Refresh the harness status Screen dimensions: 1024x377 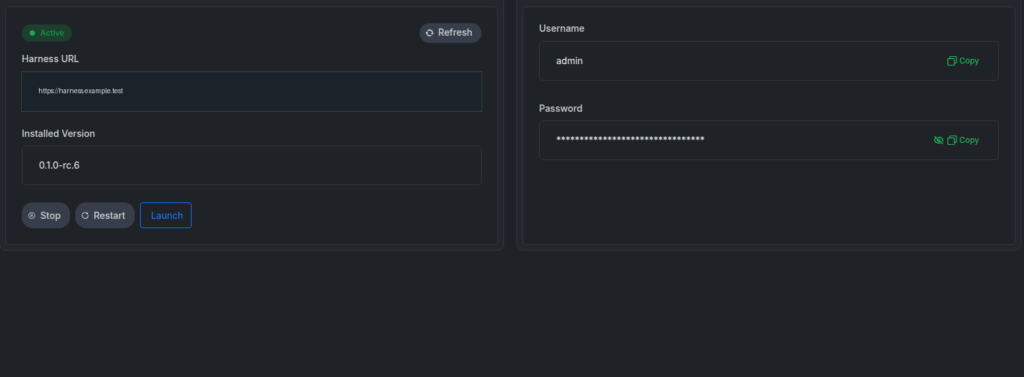(450, 33)
